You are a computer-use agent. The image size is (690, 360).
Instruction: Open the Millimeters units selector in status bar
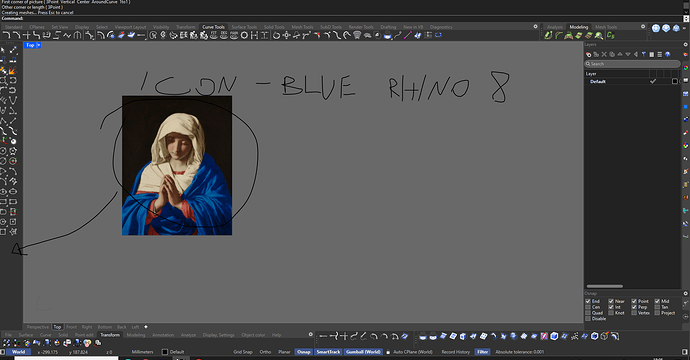pos(143,352)
